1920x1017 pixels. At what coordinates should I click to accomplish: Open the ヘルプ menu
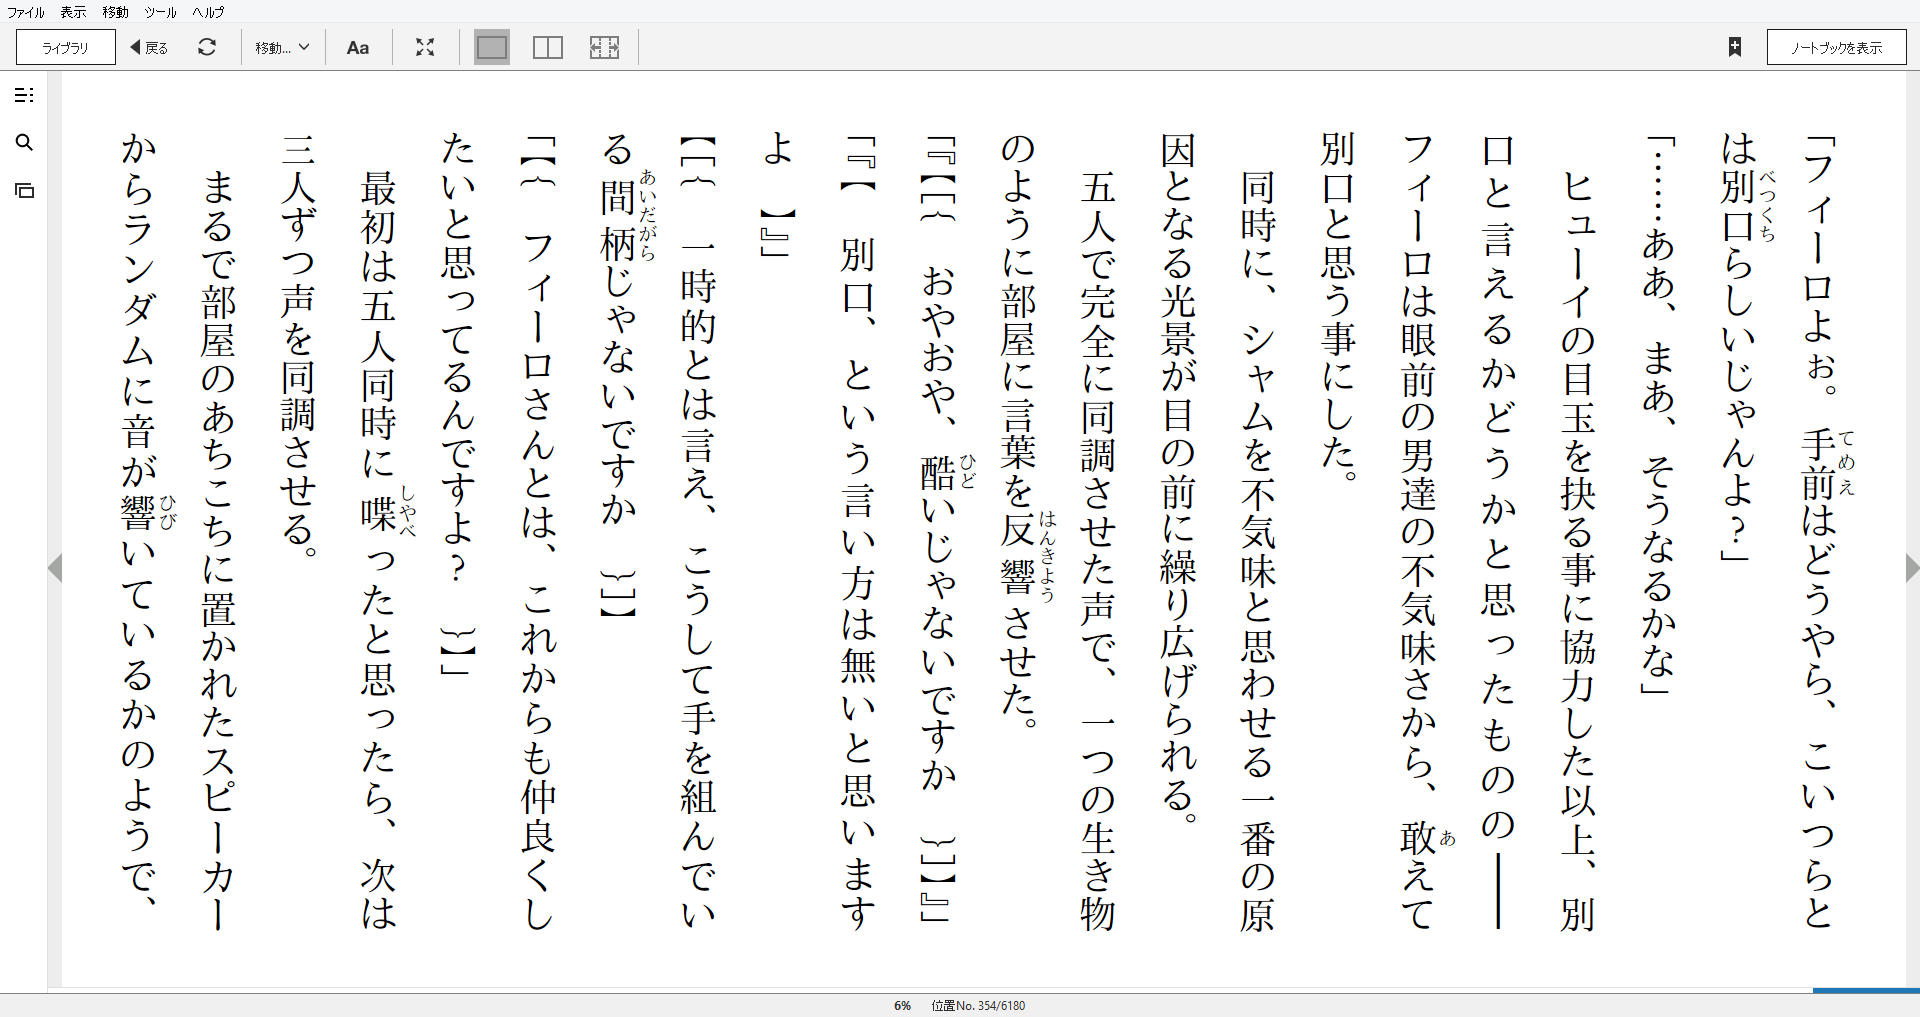208,12
